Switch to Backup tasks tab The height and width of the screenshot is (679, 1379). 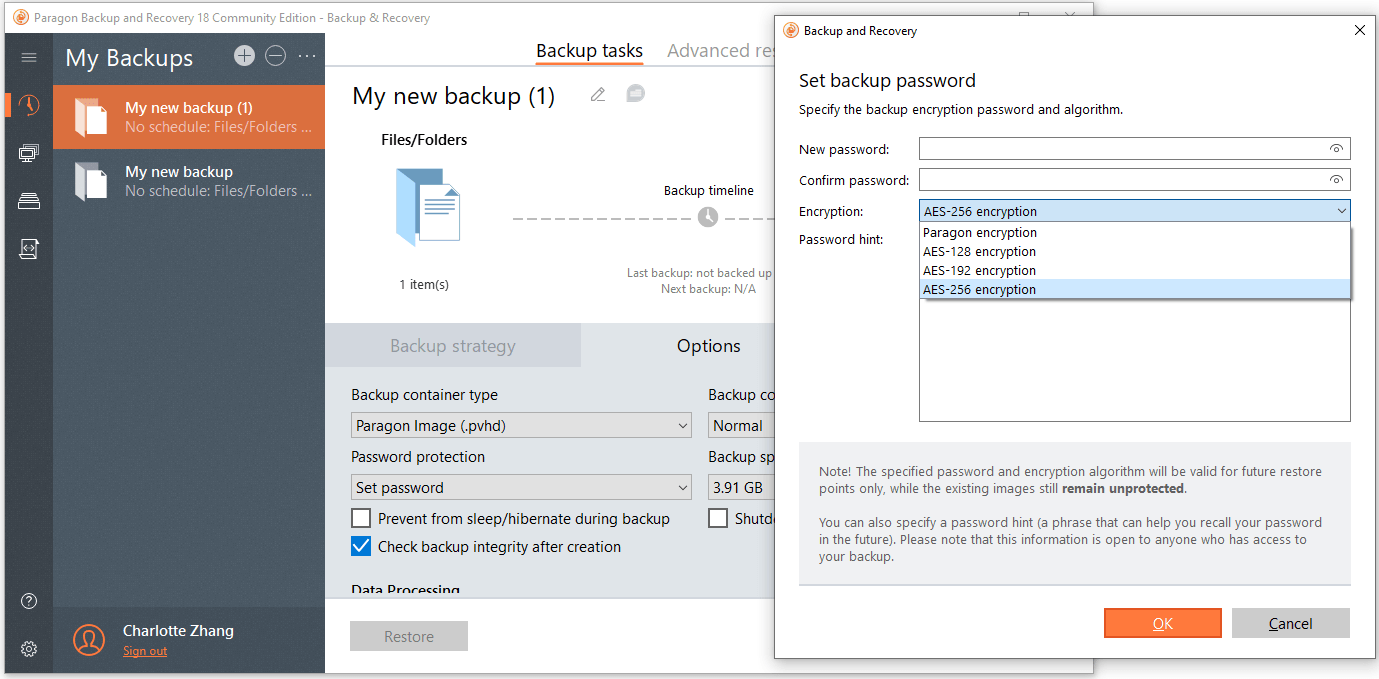589,51
